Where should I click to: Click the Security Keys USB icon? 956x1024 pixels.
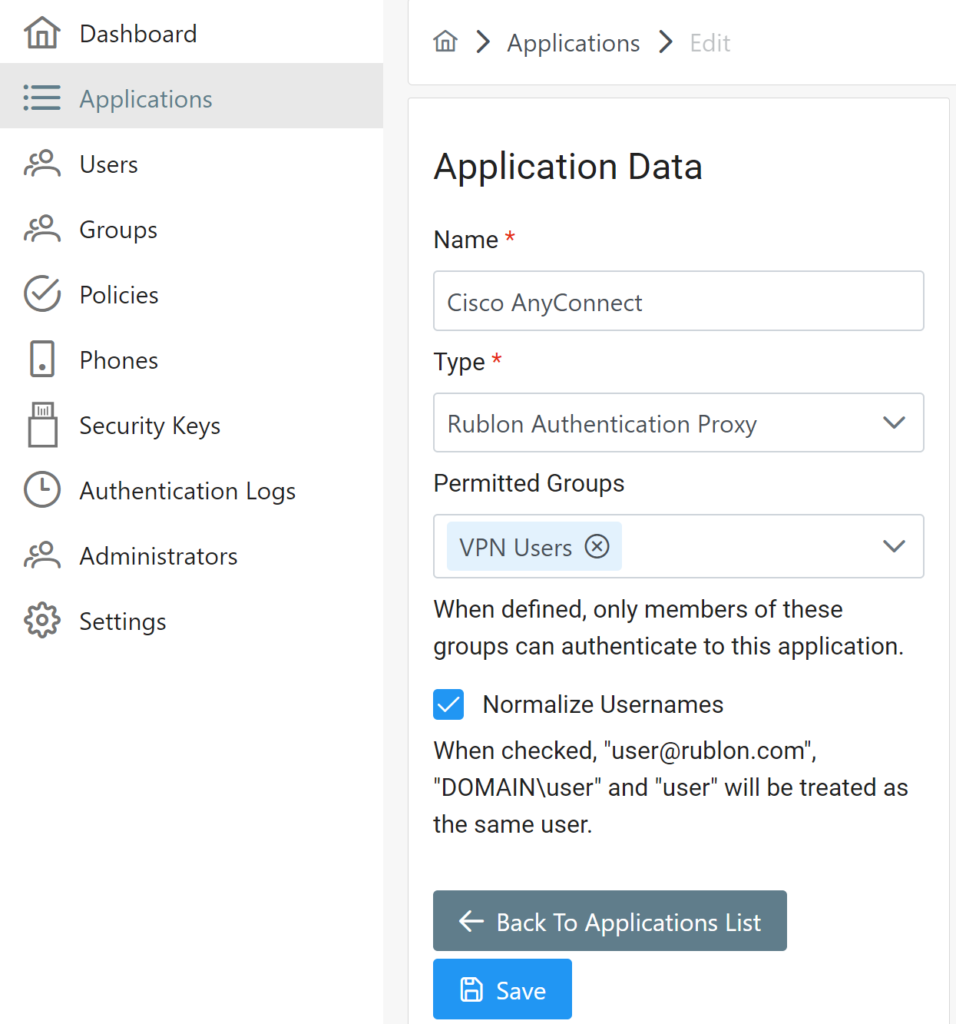point(42,425)
